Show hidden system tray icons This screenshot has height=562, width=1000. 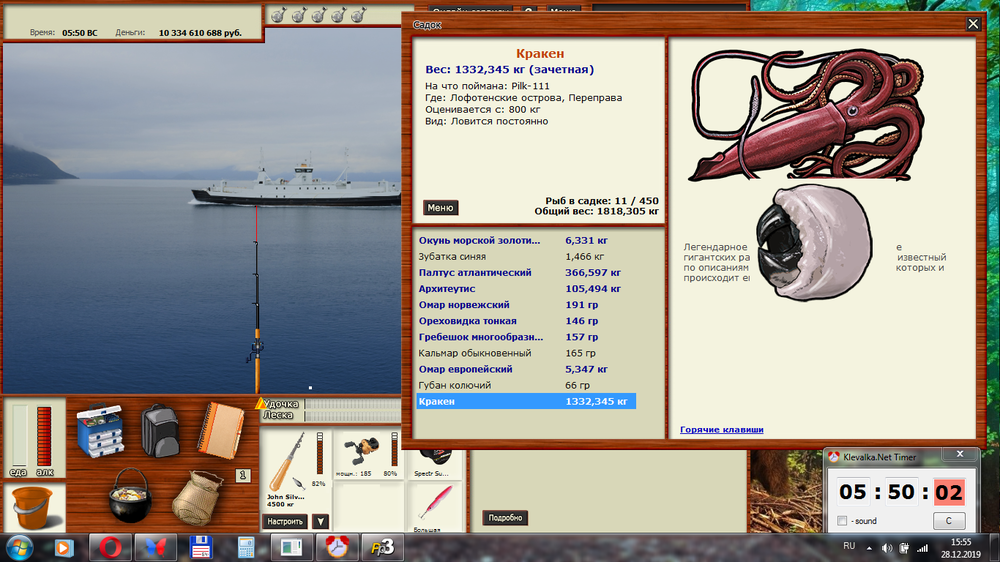[x=866, y=547]
